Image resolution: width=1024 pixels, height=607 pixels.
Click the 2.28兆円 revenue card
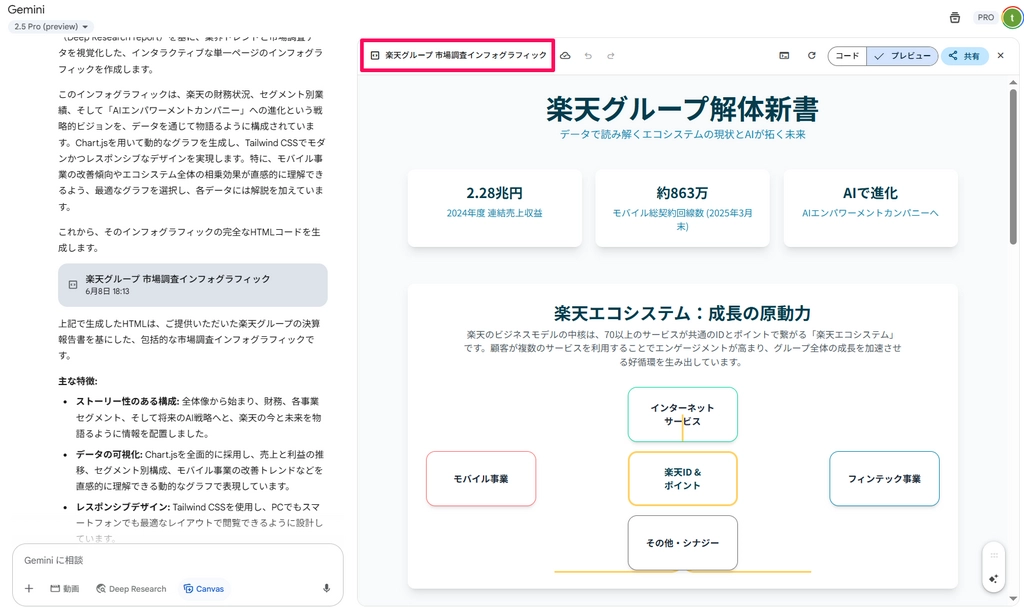click(x=494, y=208)
